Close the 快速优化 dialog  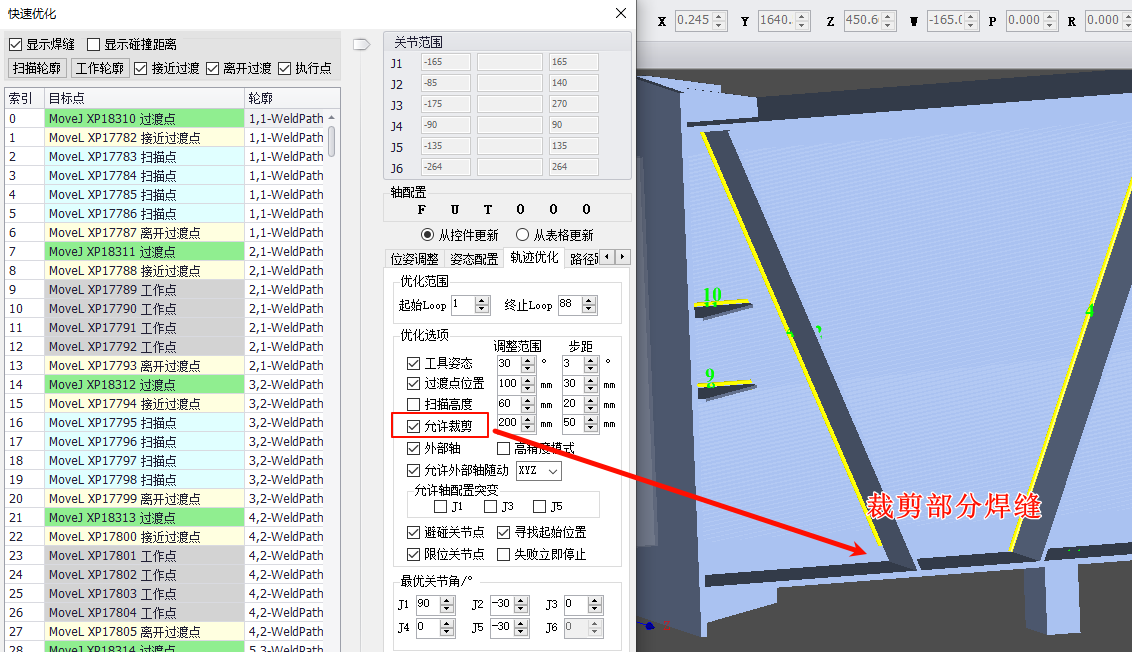621,13
